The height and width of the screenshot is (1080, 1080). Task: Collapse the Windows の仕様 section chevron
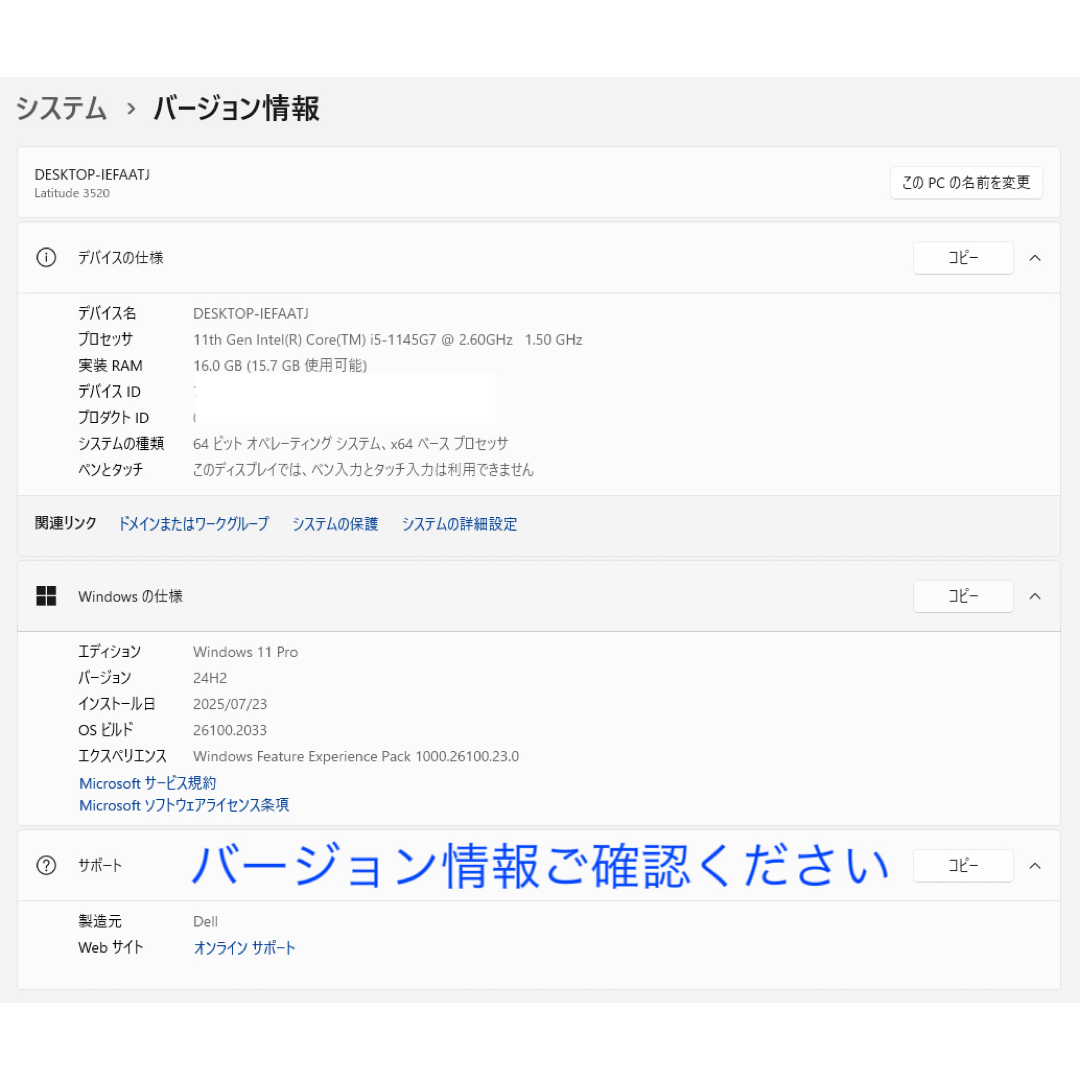coord(1035,596)
